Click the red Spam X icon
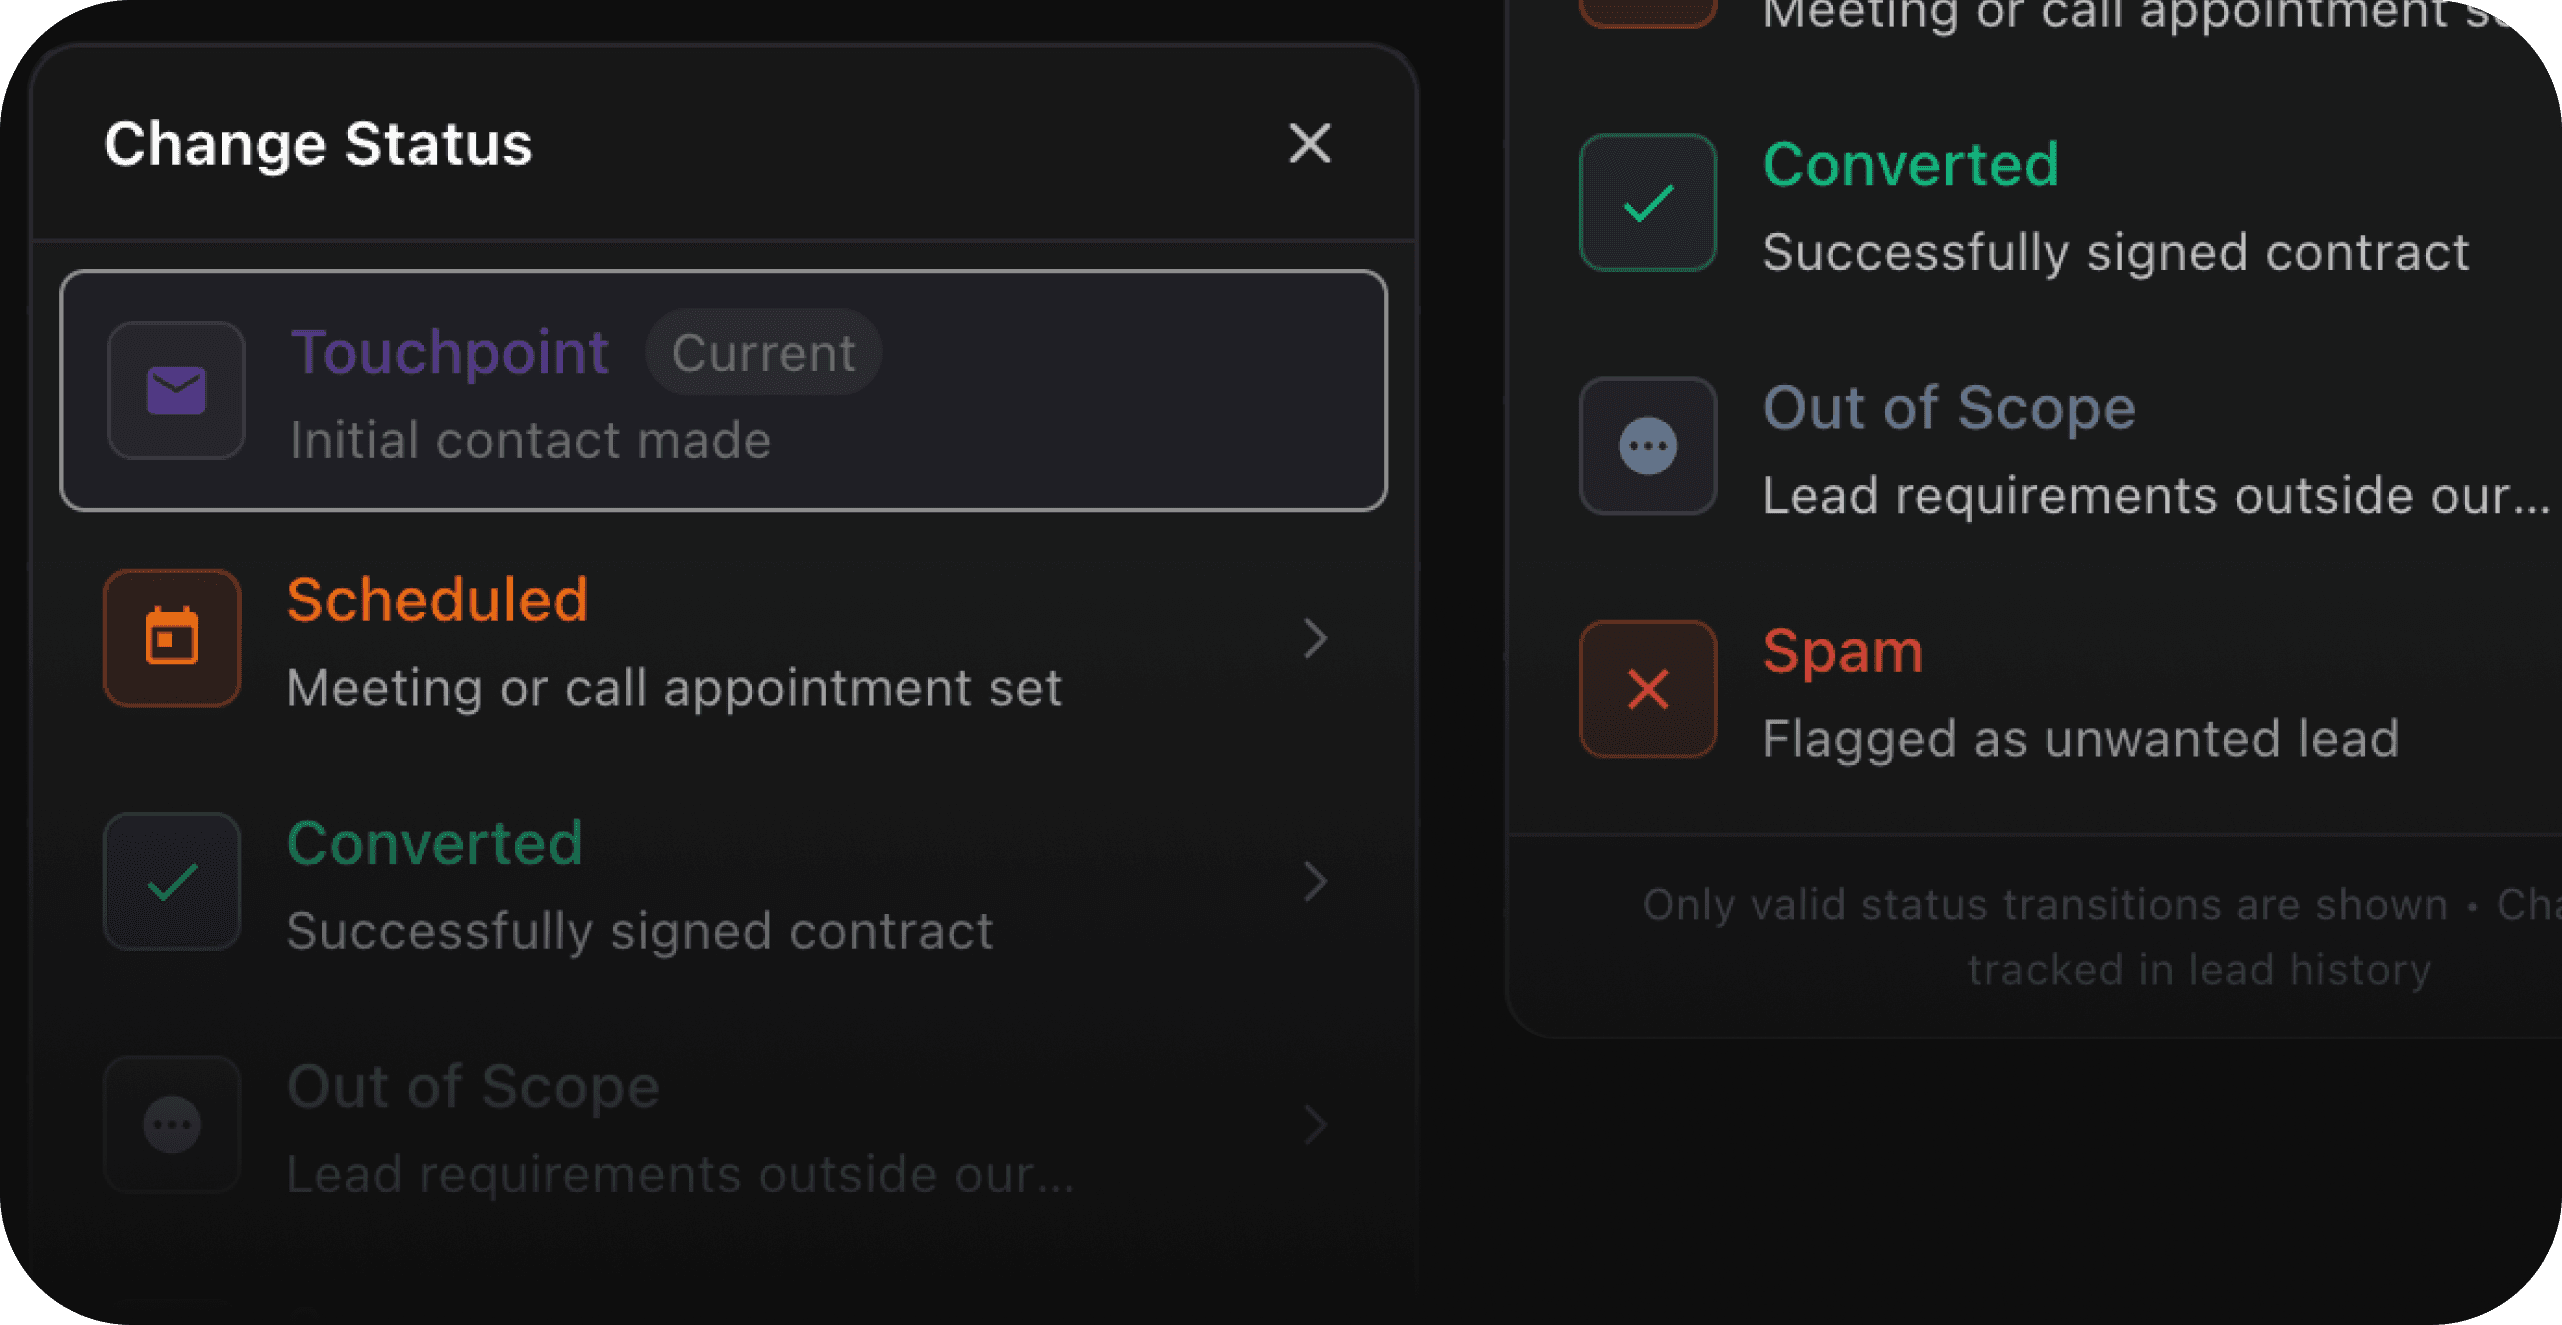 pyautogui.click(x=1648, y=689)
